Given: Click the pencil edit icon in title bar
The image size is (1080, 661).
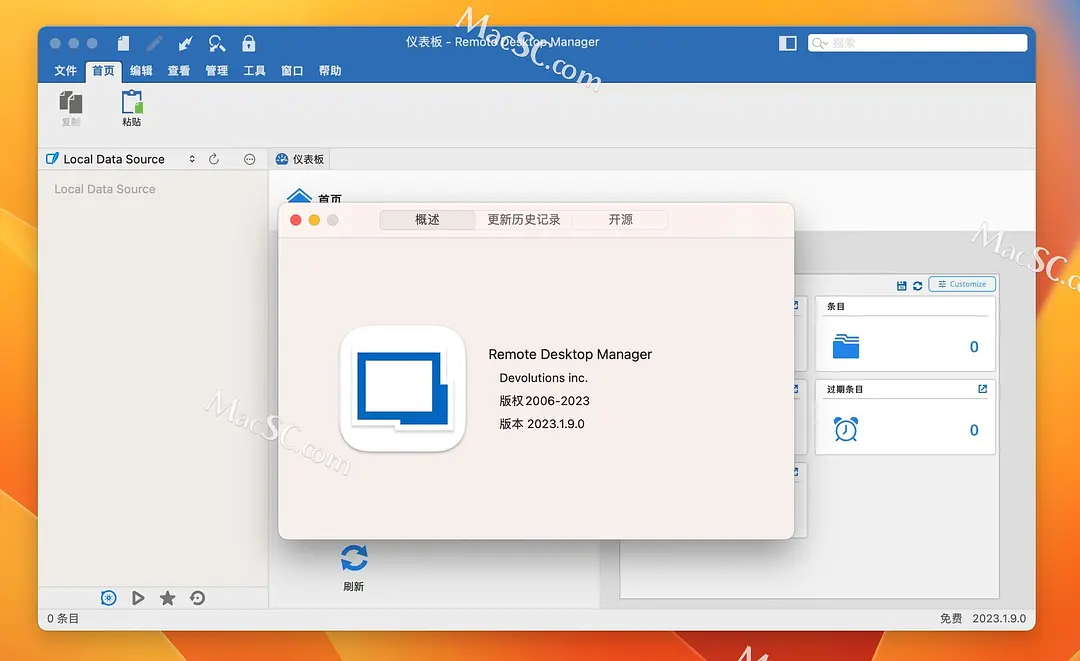Looking at the screenshot, I should click(x=154, y=43).
